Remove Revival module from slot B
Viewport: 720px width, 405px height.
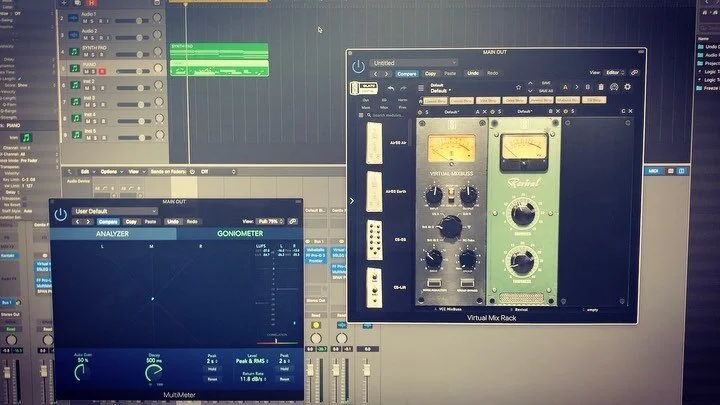(558, 112)
